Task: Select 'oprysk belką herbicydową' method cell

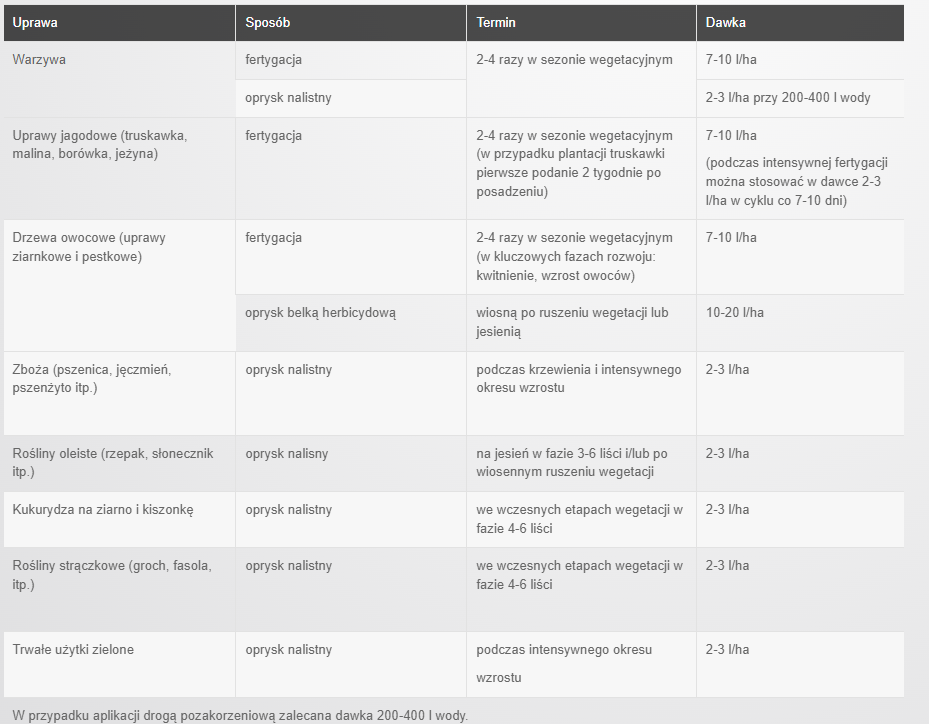Action: coord(351,323)
